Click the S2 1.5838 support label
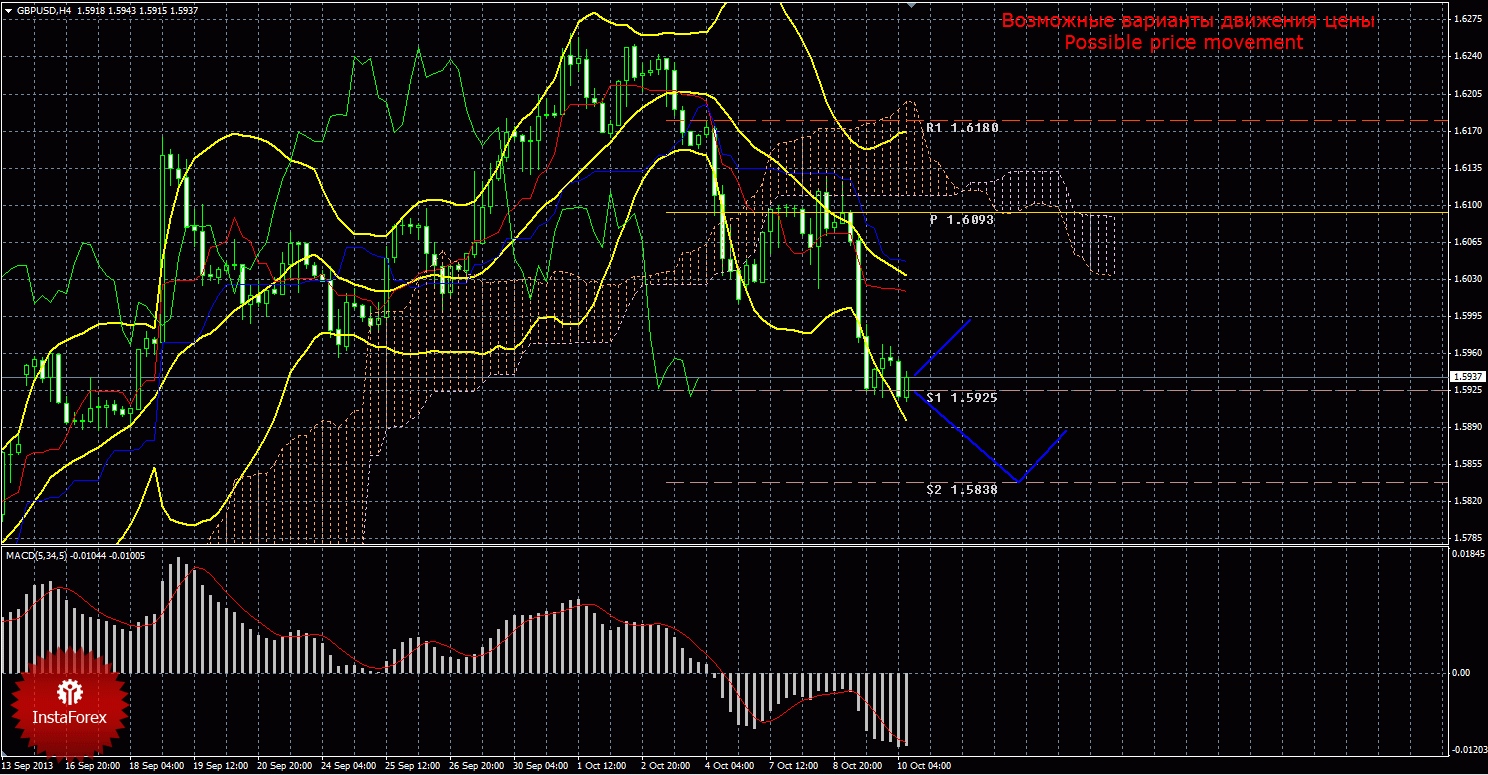The height and width of the screenshot is (775, 1488). coord(961,490)
